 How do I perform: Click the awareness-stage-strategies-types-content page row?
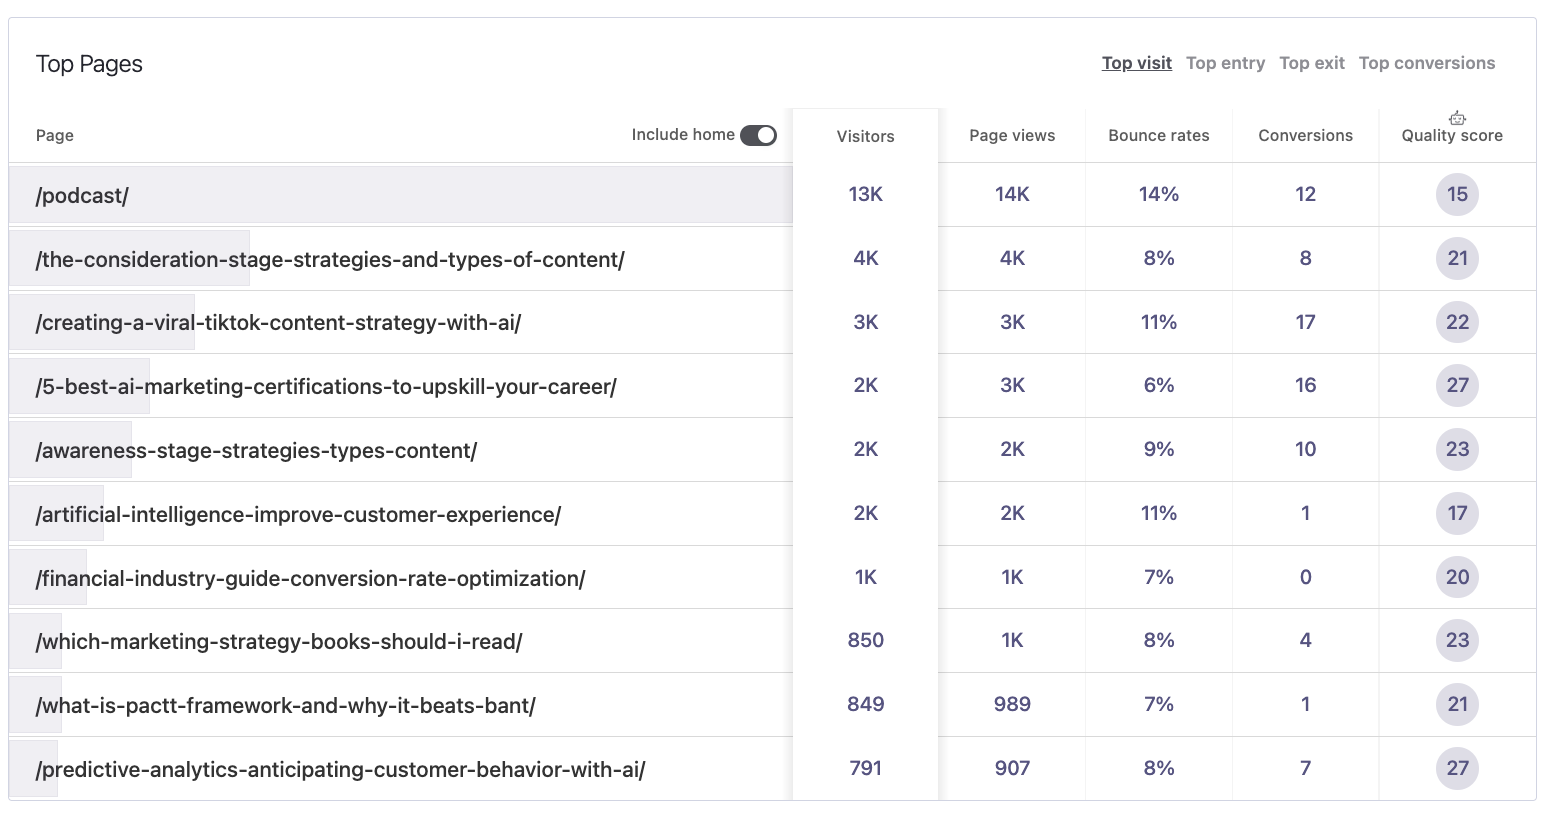[x=256, y=451]
